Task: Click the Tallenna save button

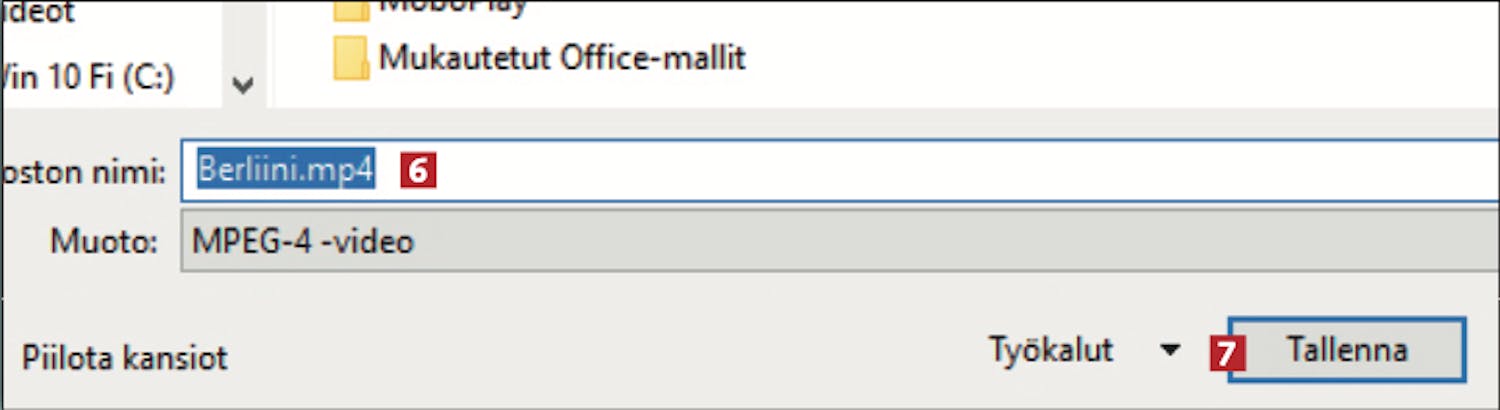Action: [1347, 350]
